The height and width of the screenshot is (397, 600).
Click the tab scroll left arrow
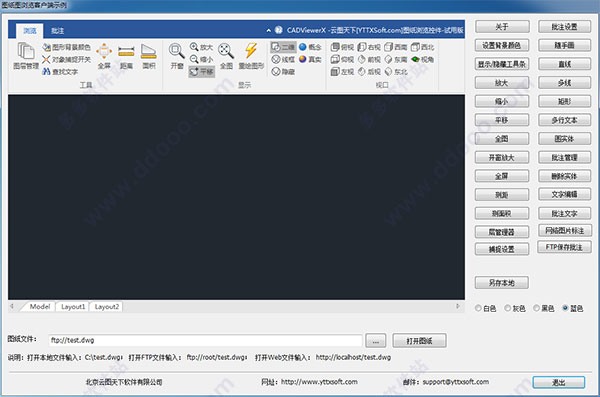point(11,306)
